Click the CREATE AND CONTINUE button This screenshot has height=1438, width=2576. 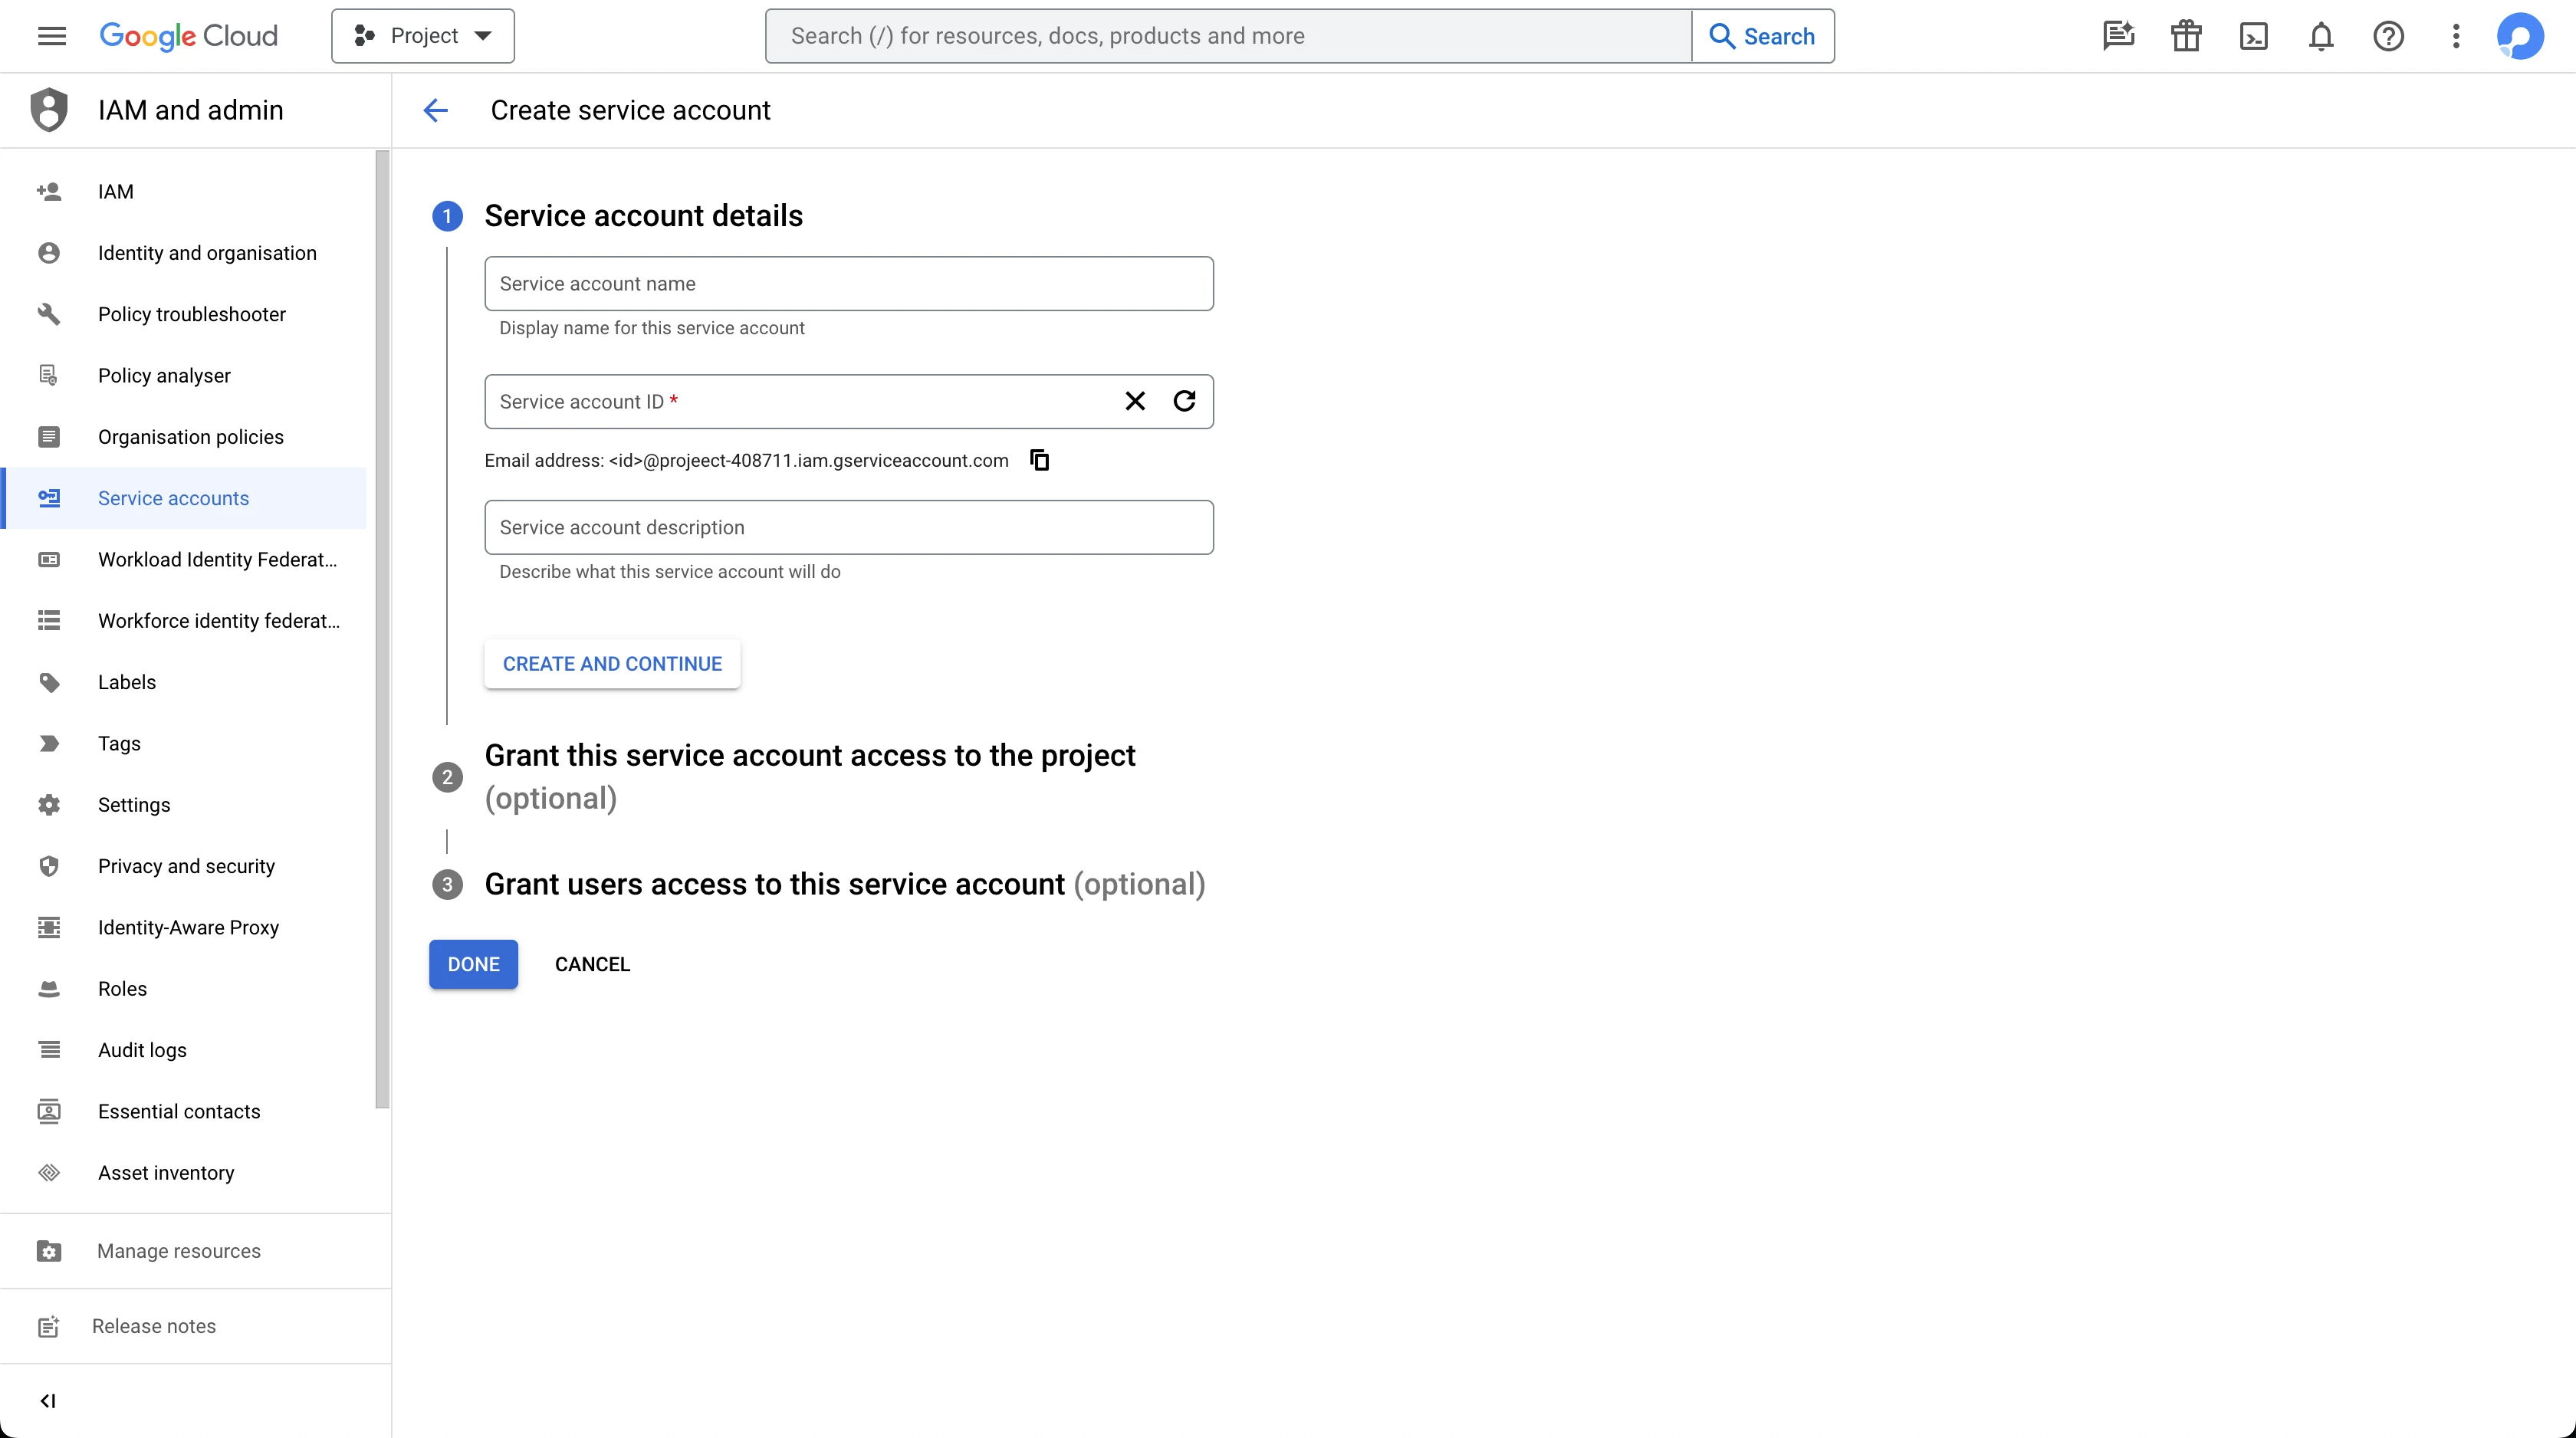coord(612,664)
